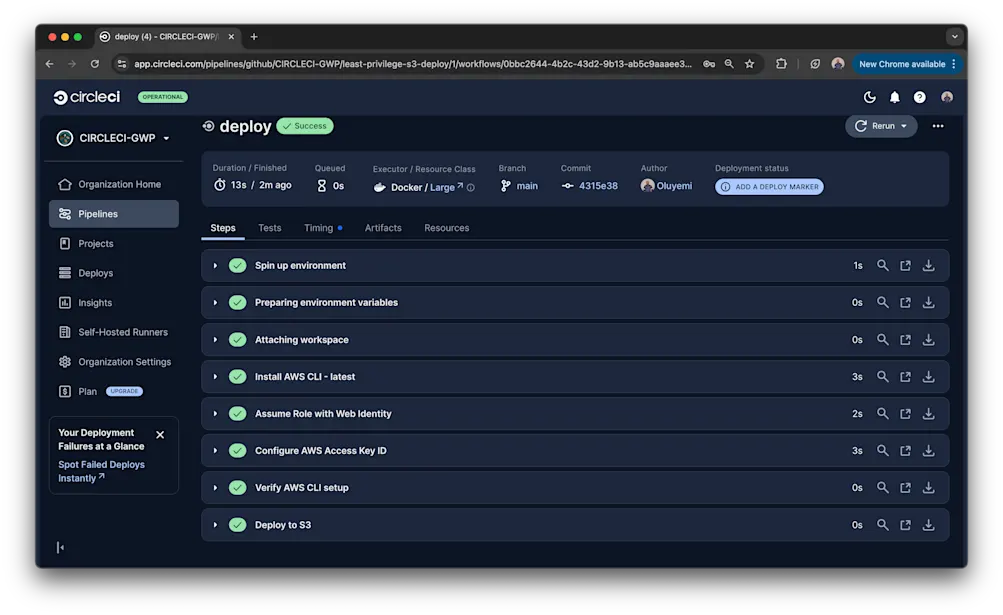
Task: Switch to the Tests tab
Action: pos(269,228)
